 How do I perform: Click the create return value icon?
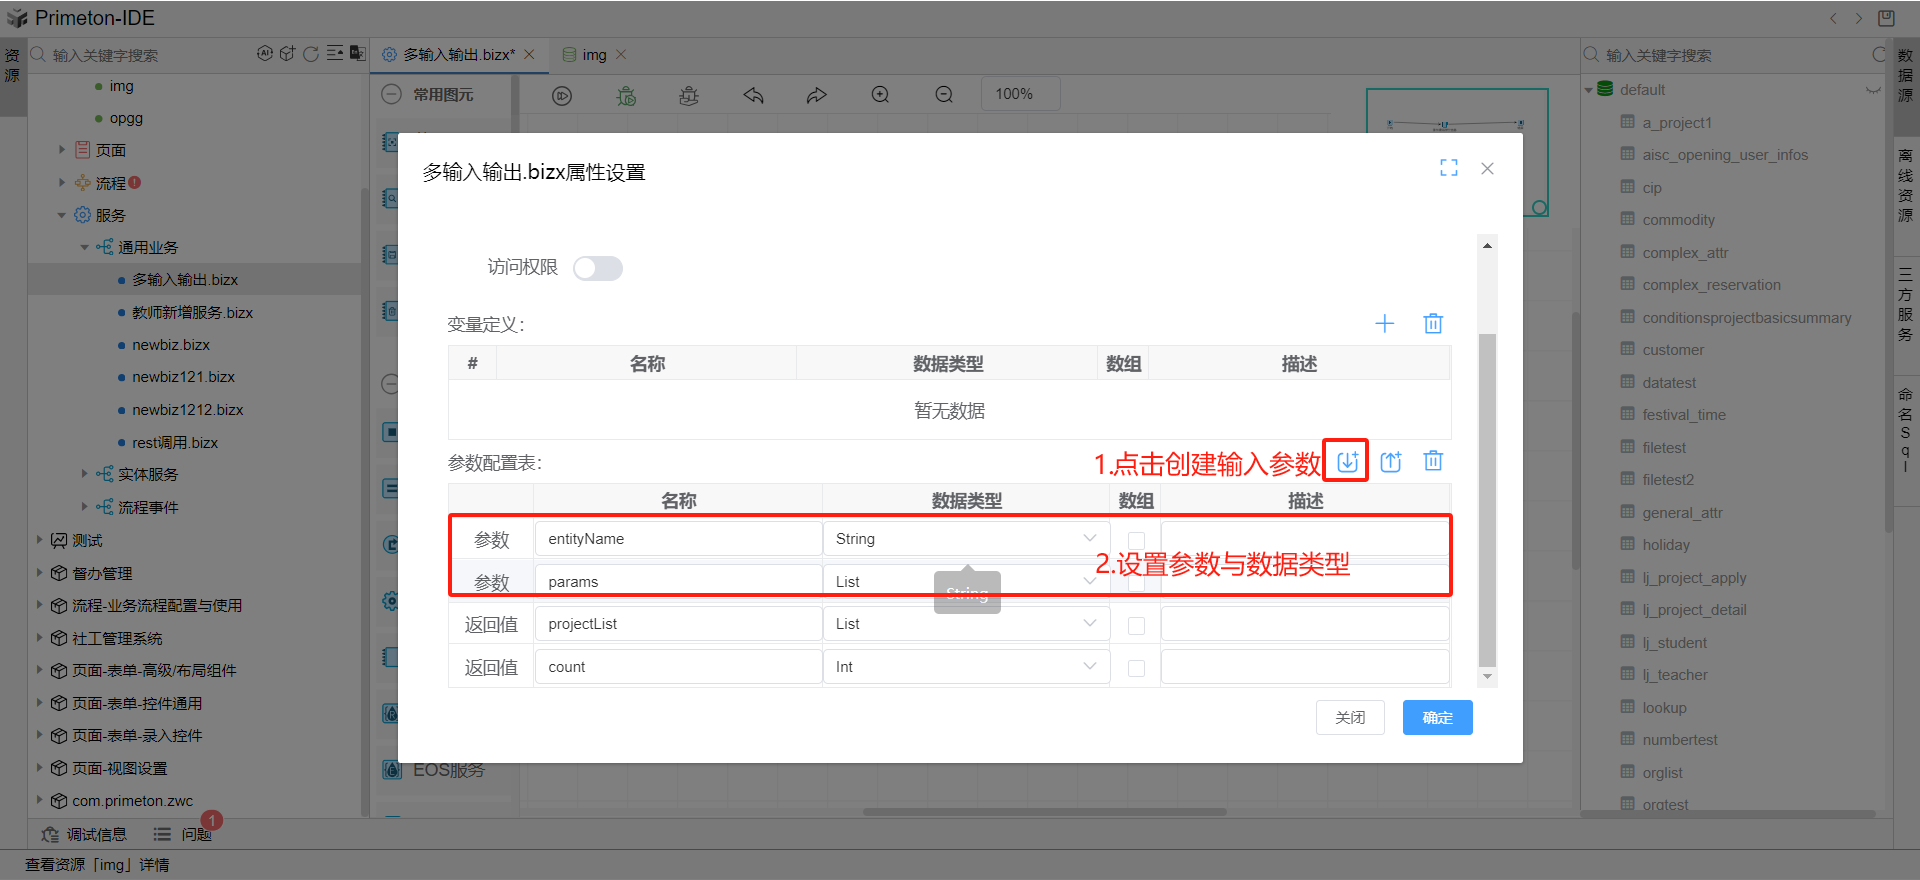[1391, 461]
